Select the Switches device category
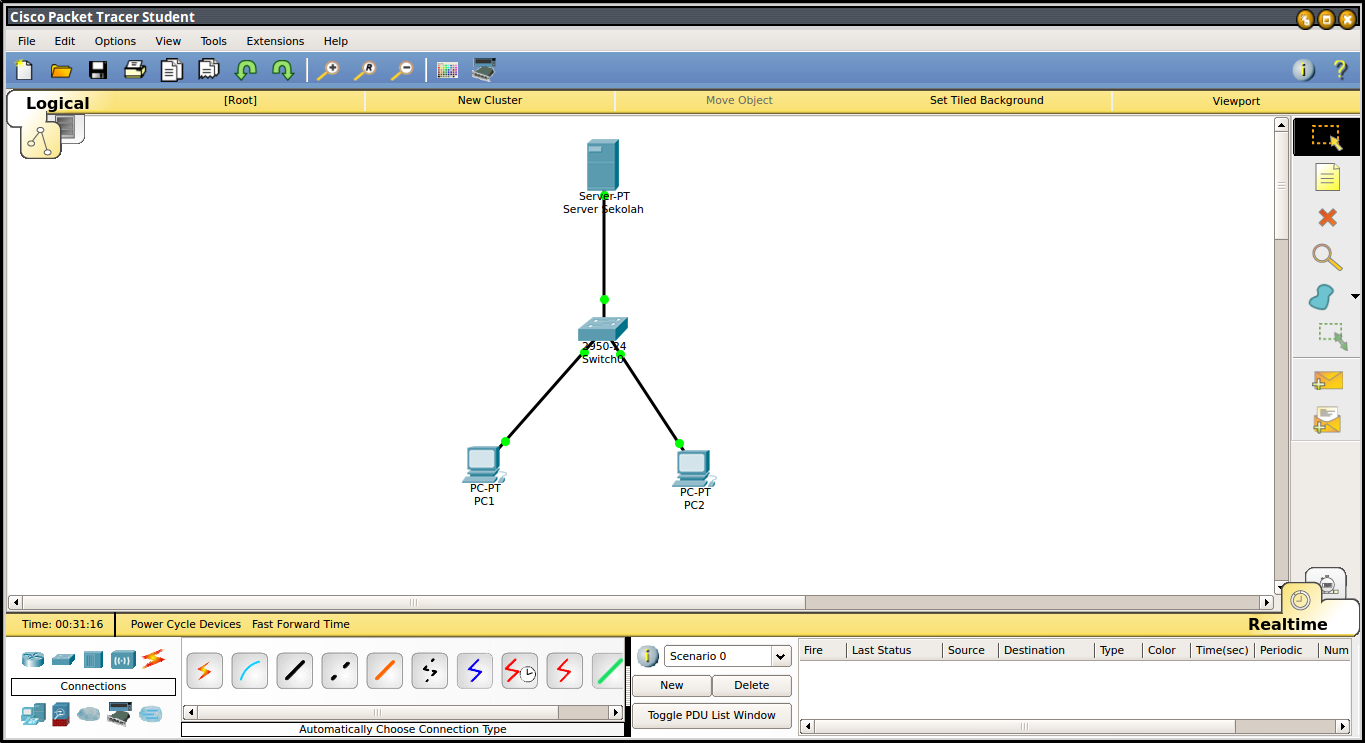 [63, 660]
